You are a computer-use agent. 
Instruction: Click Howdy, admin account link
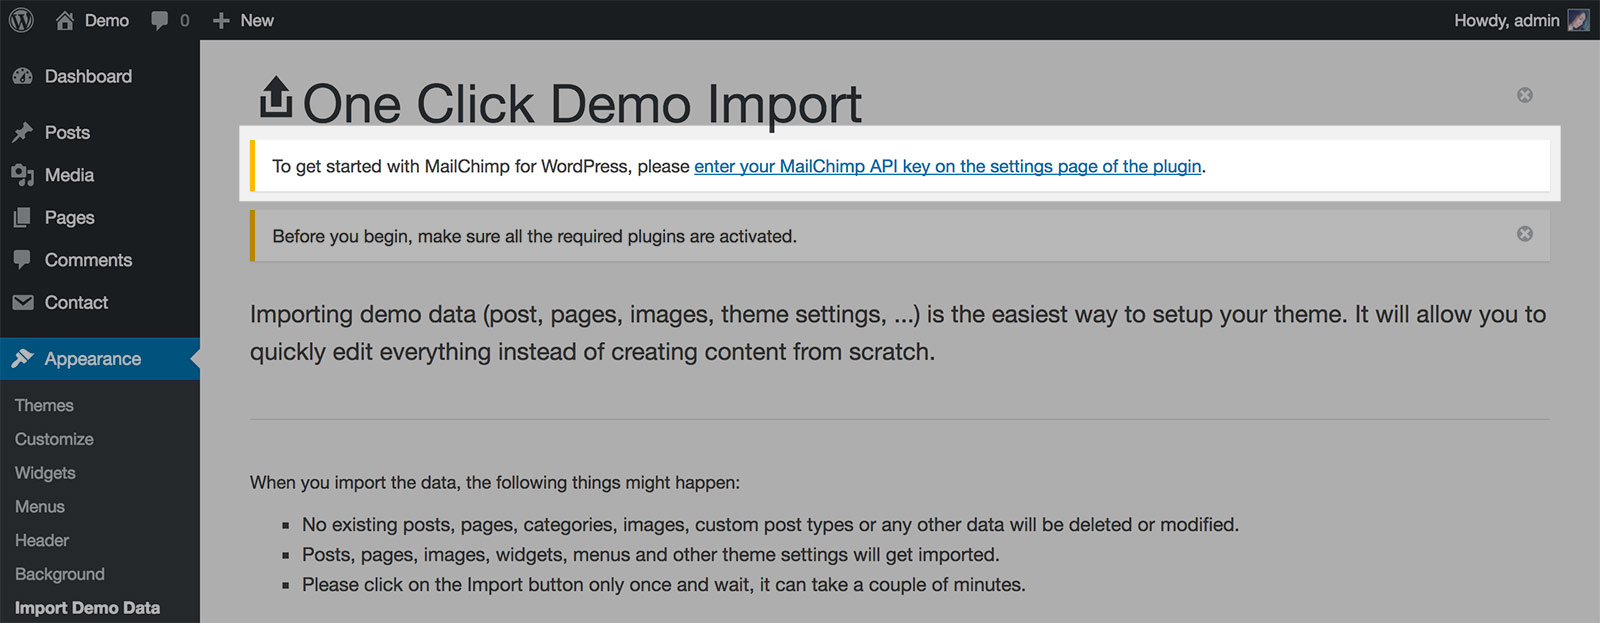(1507, 20)
